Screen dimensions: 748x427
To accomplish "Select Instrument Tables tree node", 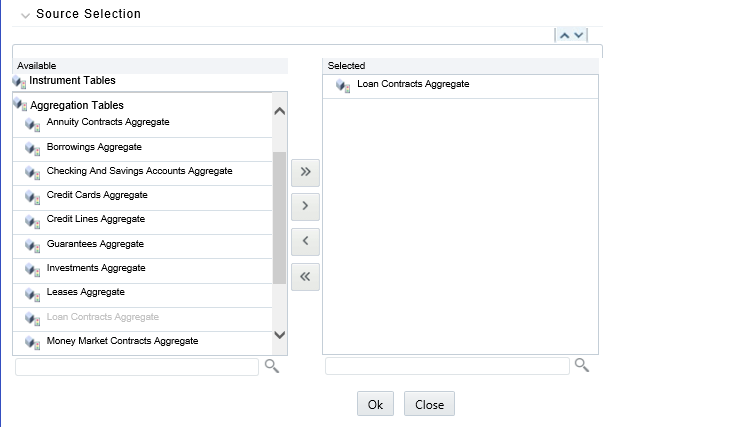I will tap(72, 80).
